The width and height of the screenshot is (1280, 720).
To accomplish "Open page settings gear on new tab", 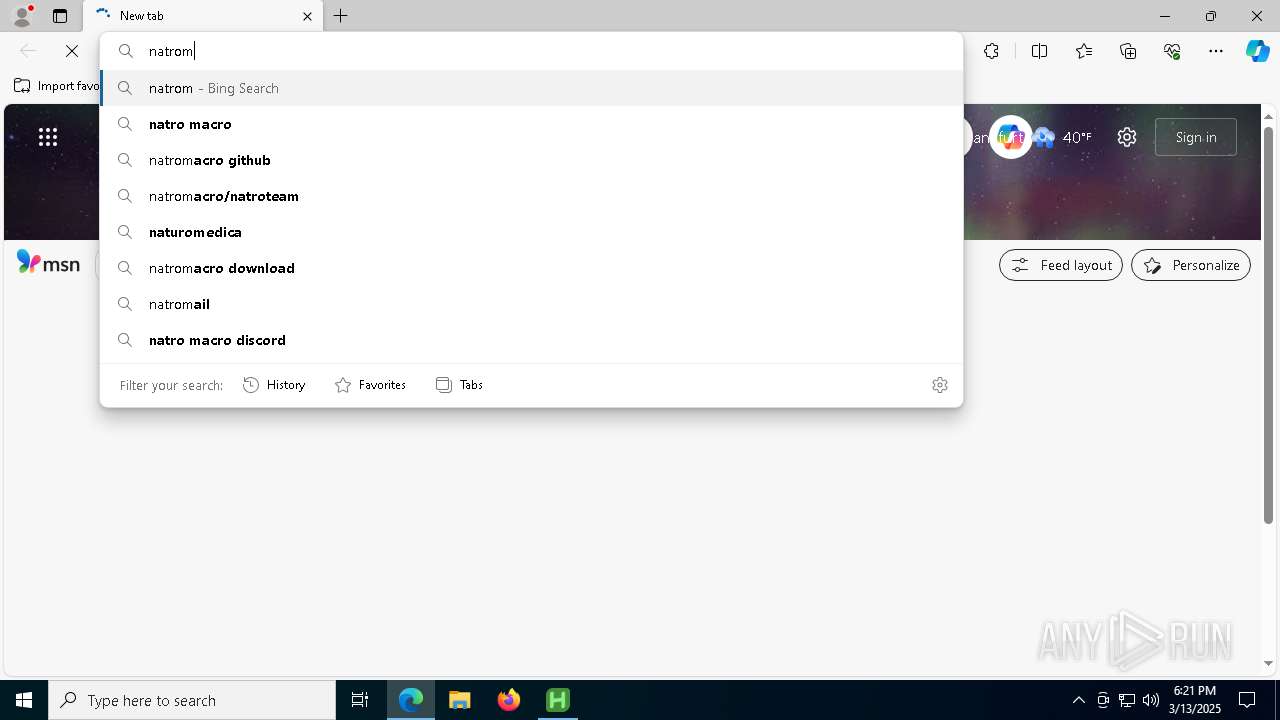I will [x=1127, y=137].
